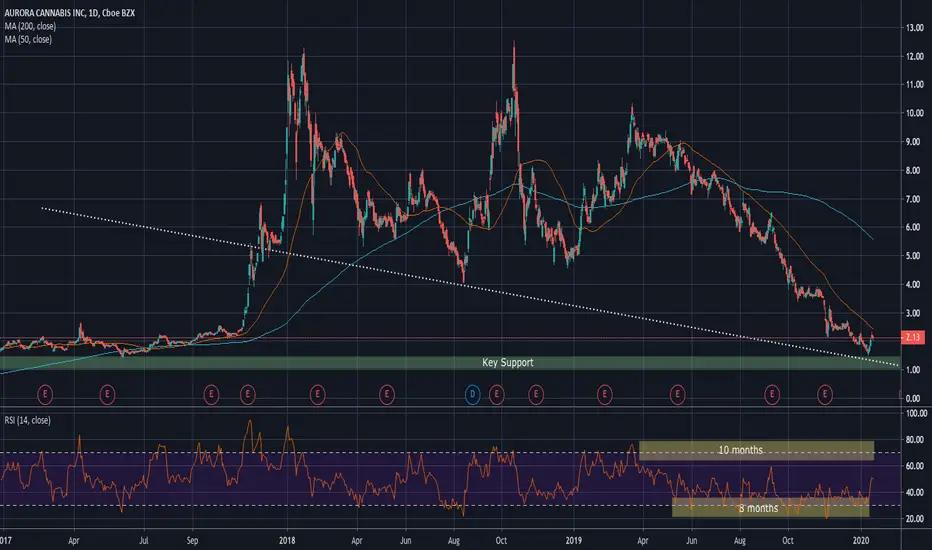Click the MA (50, close) indicator legend
932x550 pixels.
(29, 39)
